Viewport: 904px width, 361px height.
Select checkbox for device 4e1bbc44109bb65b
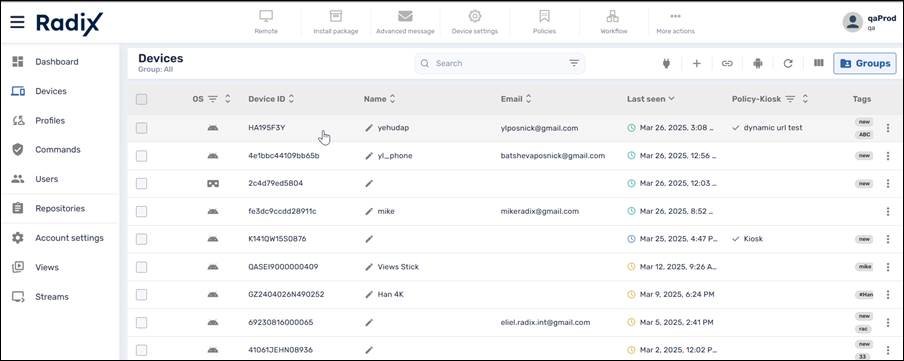coord(141,156)
